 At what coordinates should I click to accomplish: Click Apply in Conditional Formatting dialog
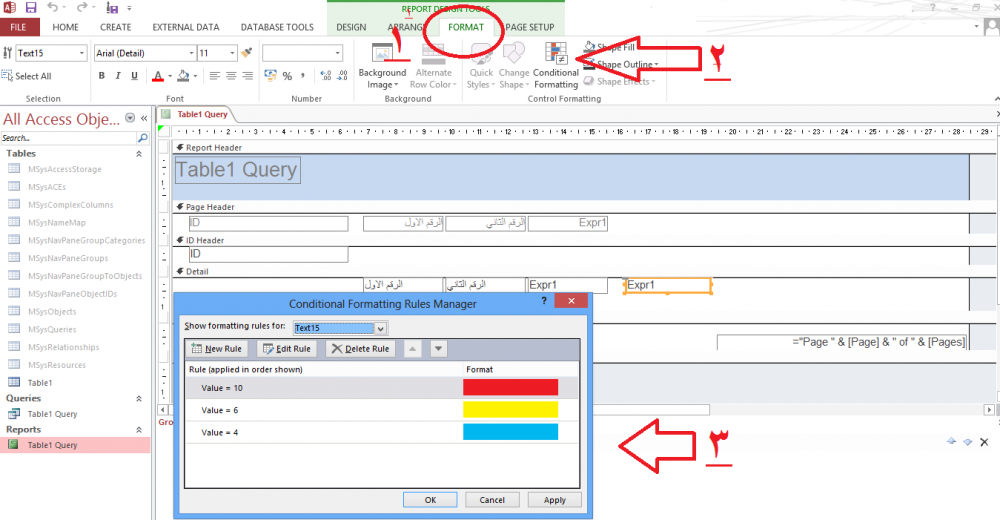554,500
